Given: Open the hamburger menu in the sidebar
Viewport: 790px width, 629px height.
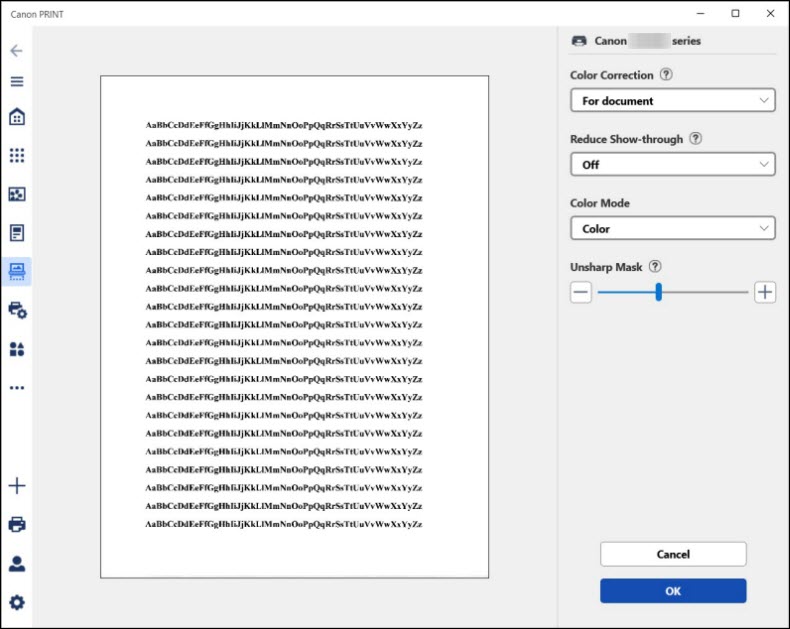Looking at the screenshot, I should (17, 82).
